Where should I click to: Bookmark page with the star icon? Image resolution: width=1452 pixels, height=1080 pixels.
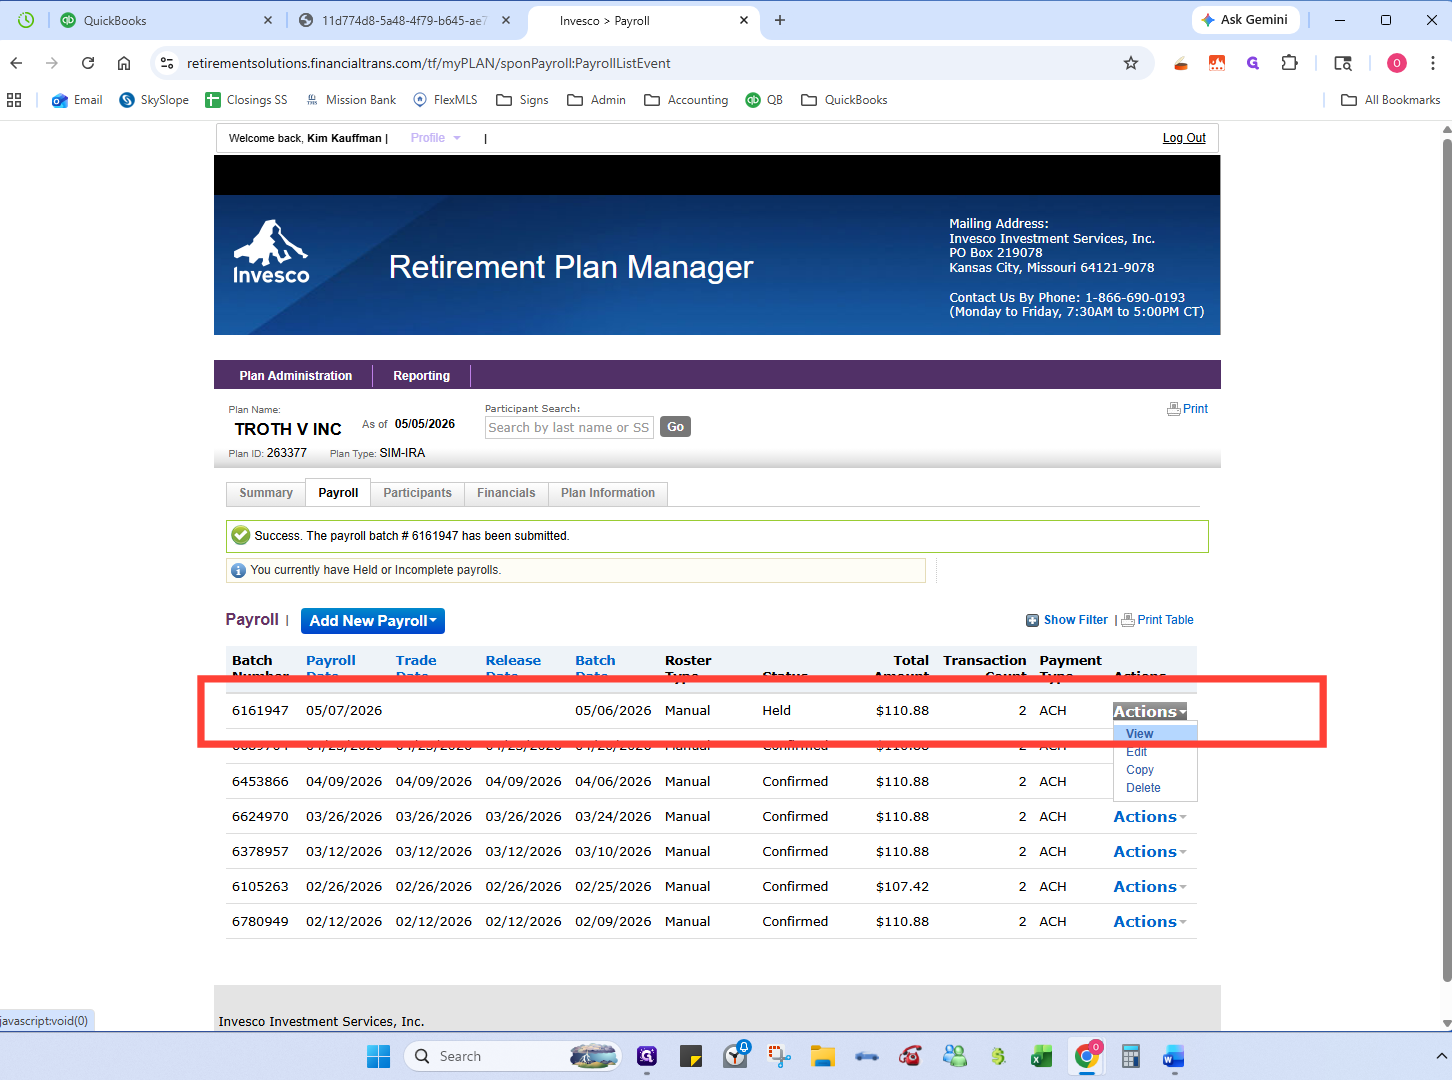pos(1131,63)
